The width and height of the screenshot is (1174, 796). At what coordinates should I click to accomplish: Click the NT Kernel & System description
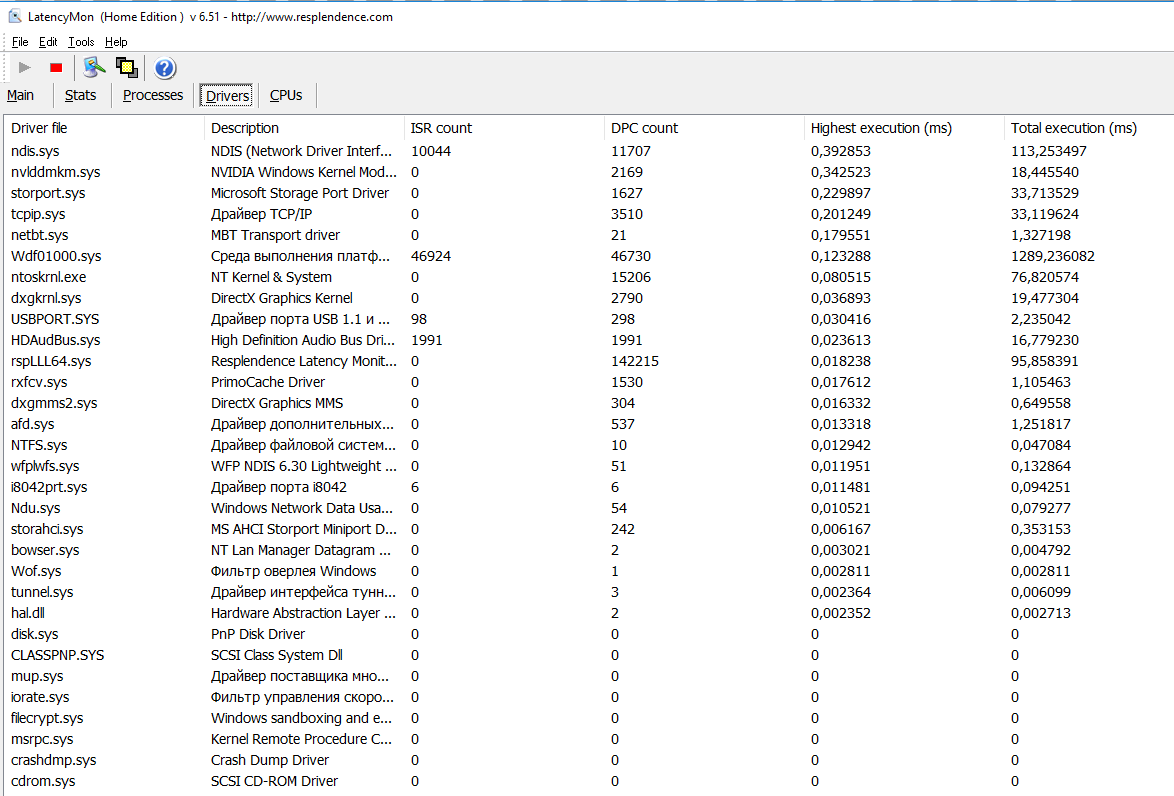tap(271, 277)
